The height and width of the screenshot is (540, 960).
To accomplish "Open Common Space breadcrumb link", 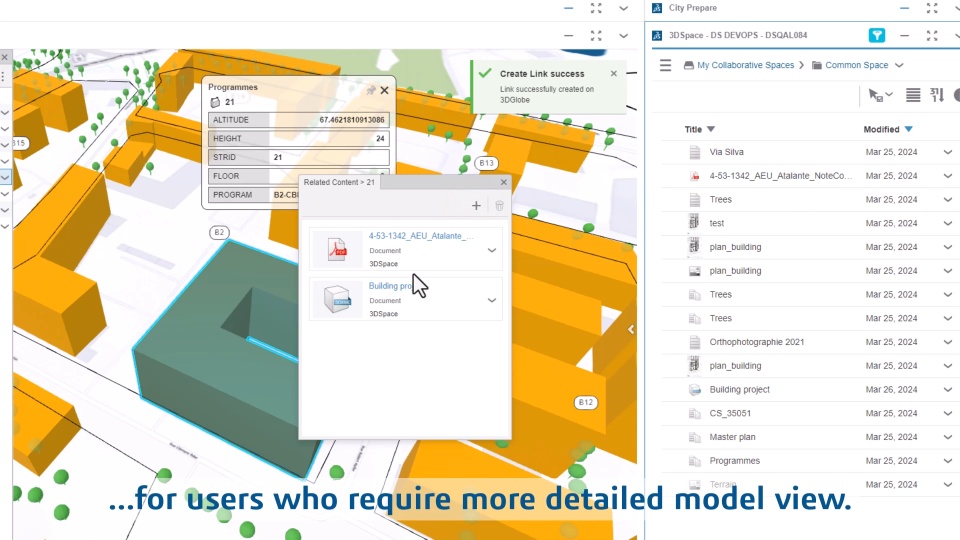I will 857,65.
